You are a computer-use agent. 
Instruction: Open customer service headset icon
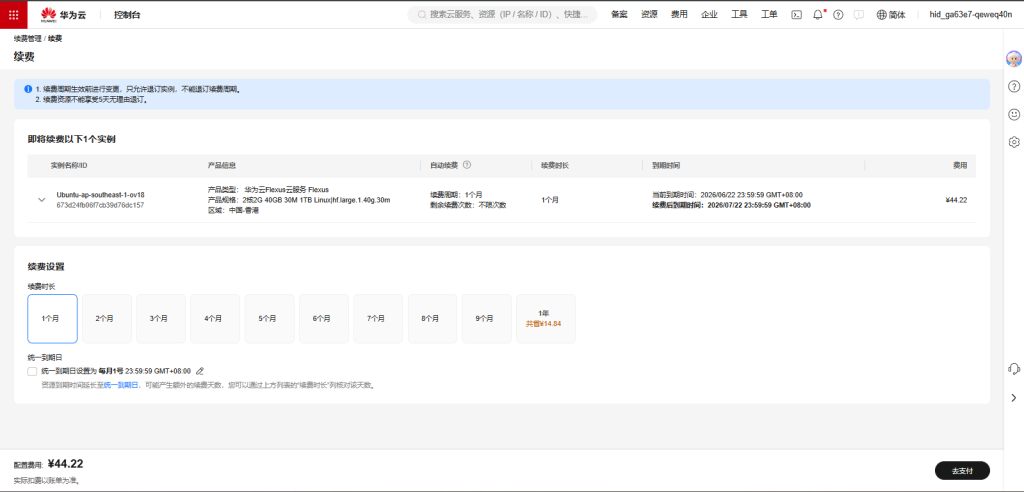(1014, 369)
